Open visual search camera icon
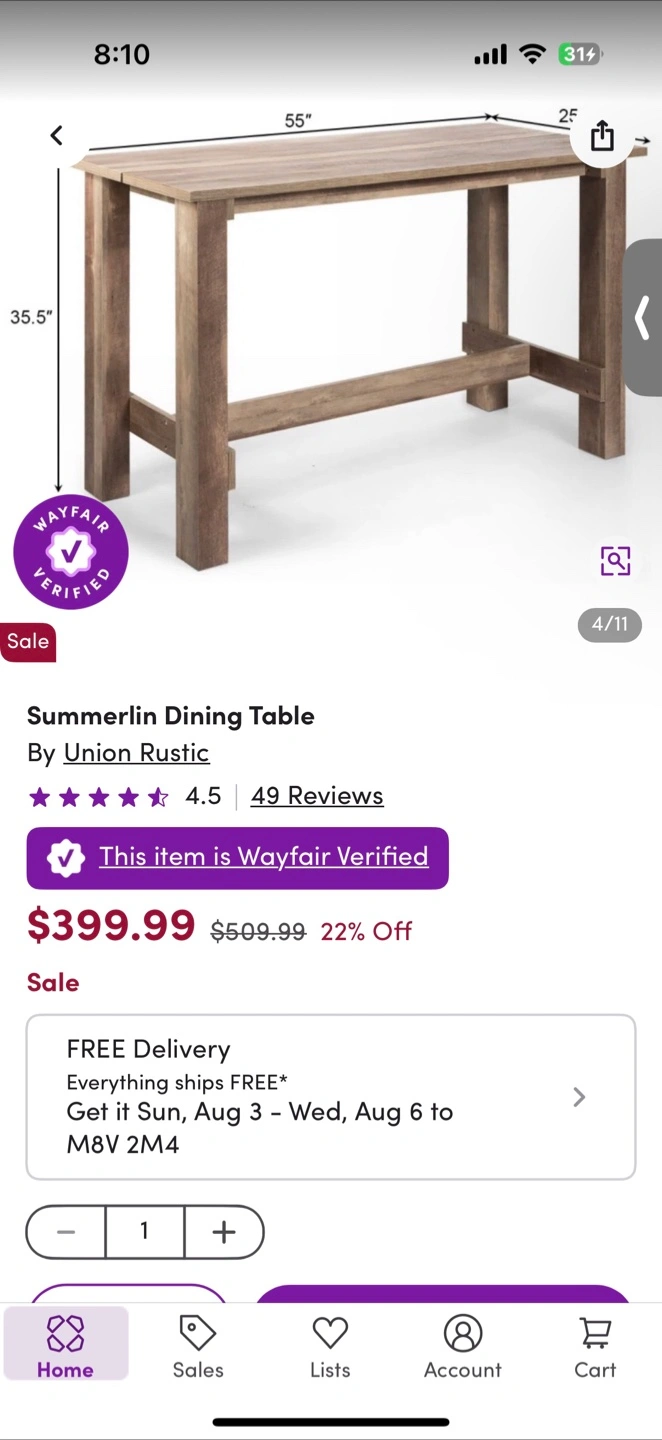Screen dimensions: 662x1440 tap(615, 561)
